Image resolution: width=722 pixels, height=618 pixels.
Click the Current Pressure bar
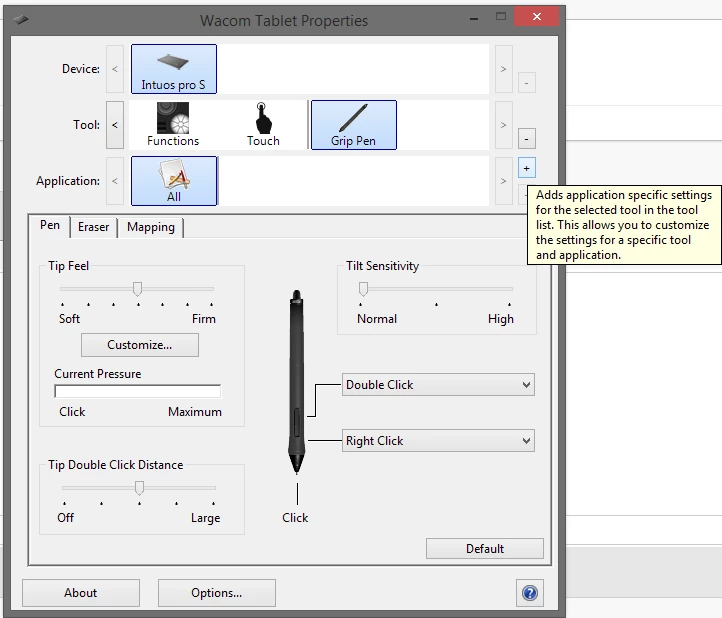138,391
